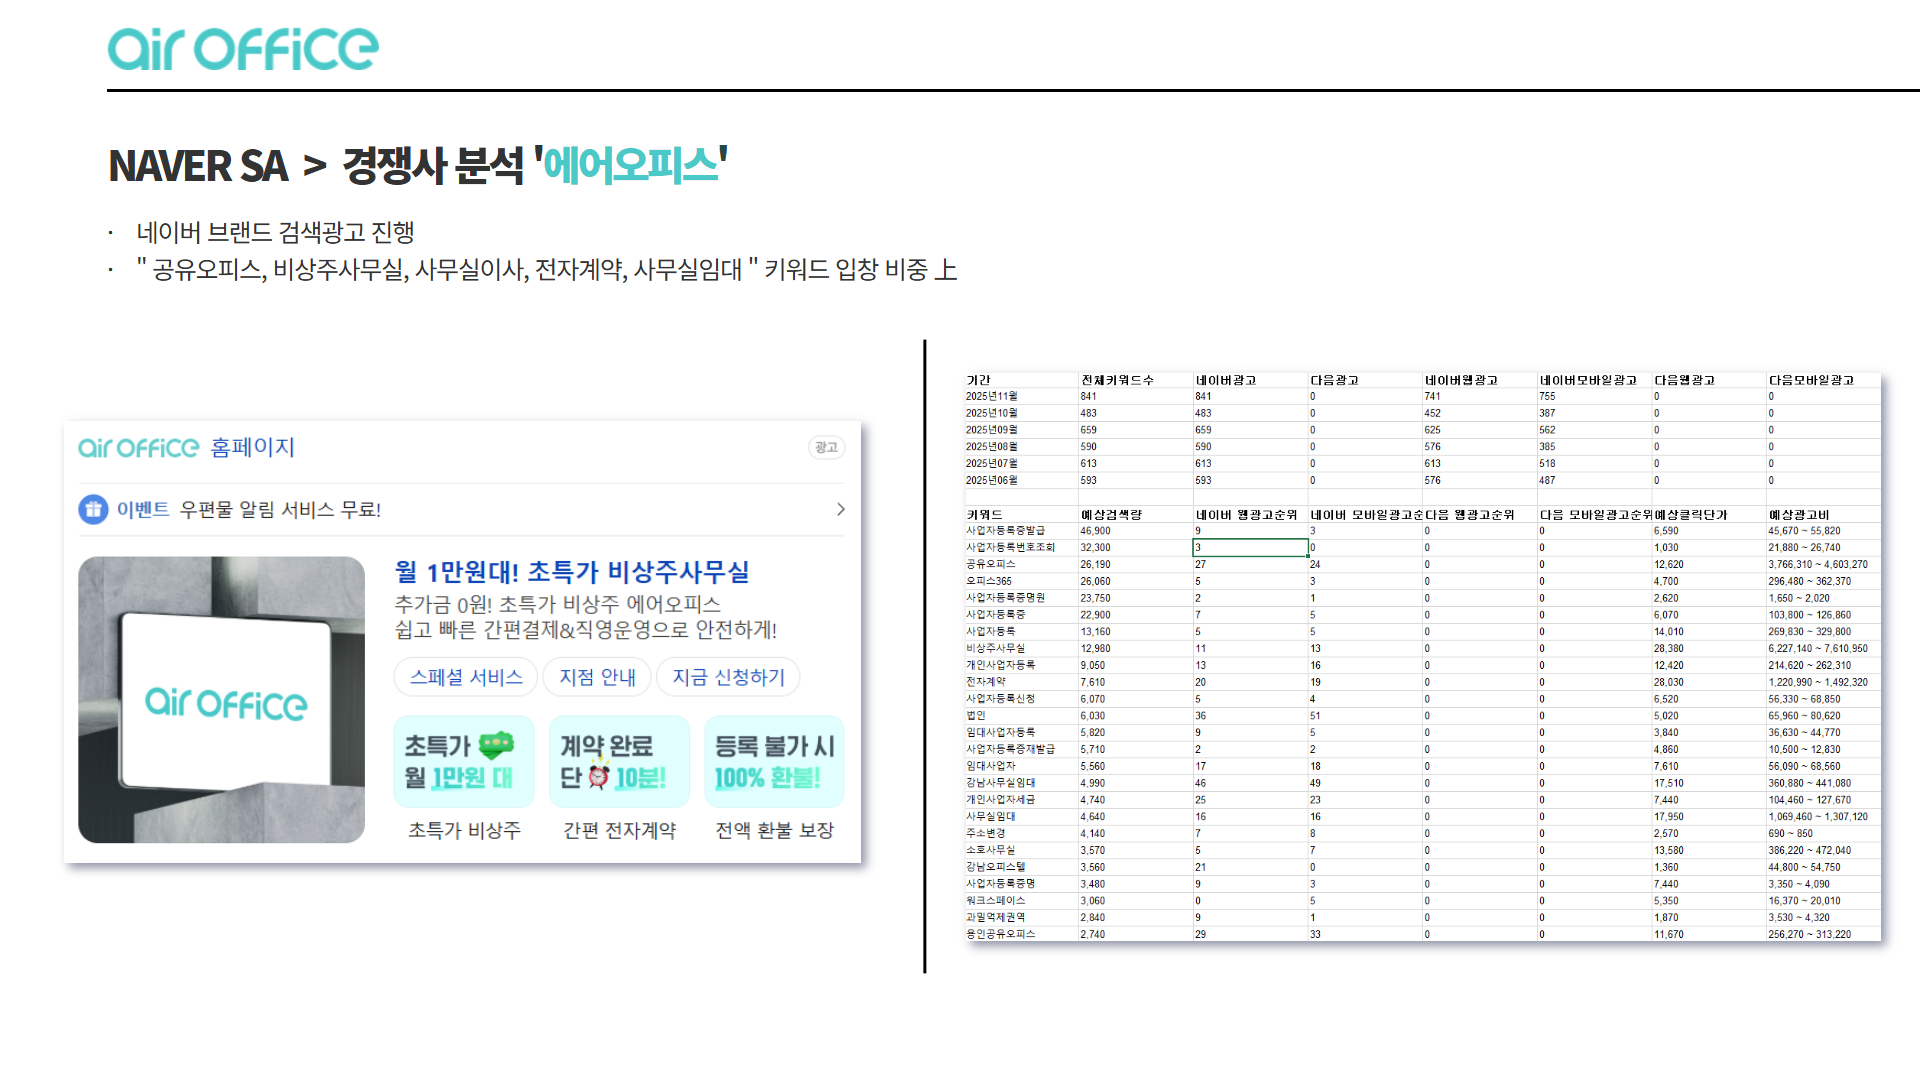Click the Air Office signboard image
Viewport: 1920px width, 1080px height.
[x=221, y=700]
